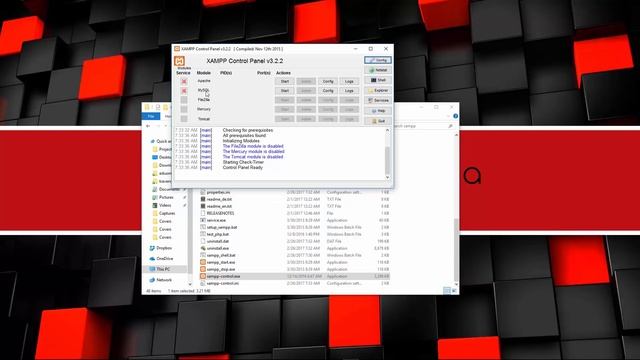
Task: Click the XAMPP log scroll down arrow
Action: pos(387,177)
